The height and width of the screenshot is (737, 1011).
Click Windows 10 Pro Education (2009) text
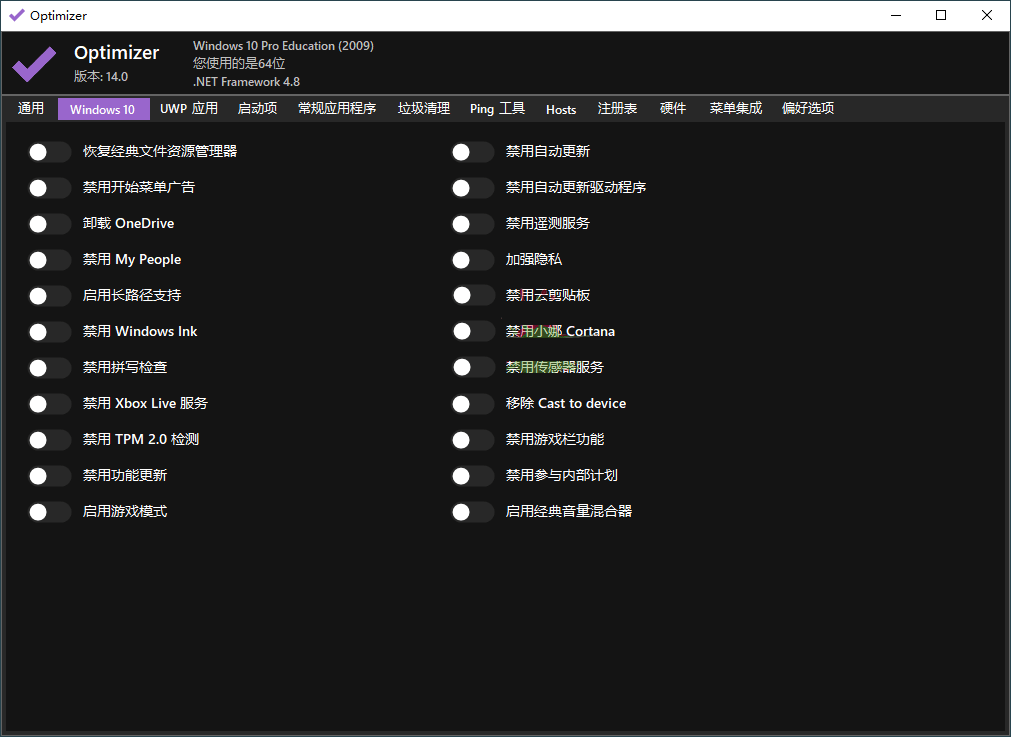[x=283, y=46]
